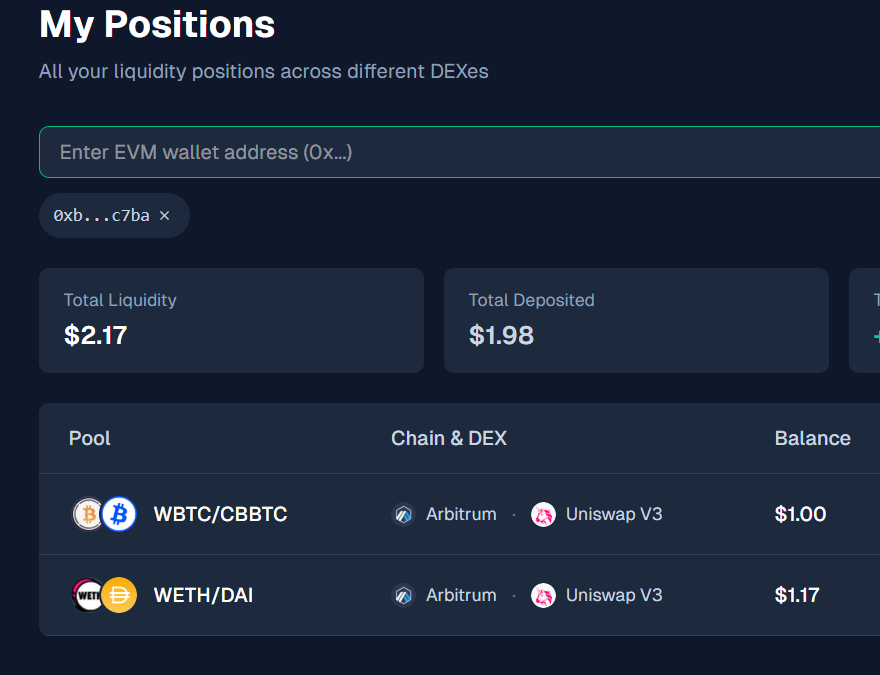Open the WBTC/CBBTC pool position
This screenshot has height=675, width=880.
click(x=220, y=514)
